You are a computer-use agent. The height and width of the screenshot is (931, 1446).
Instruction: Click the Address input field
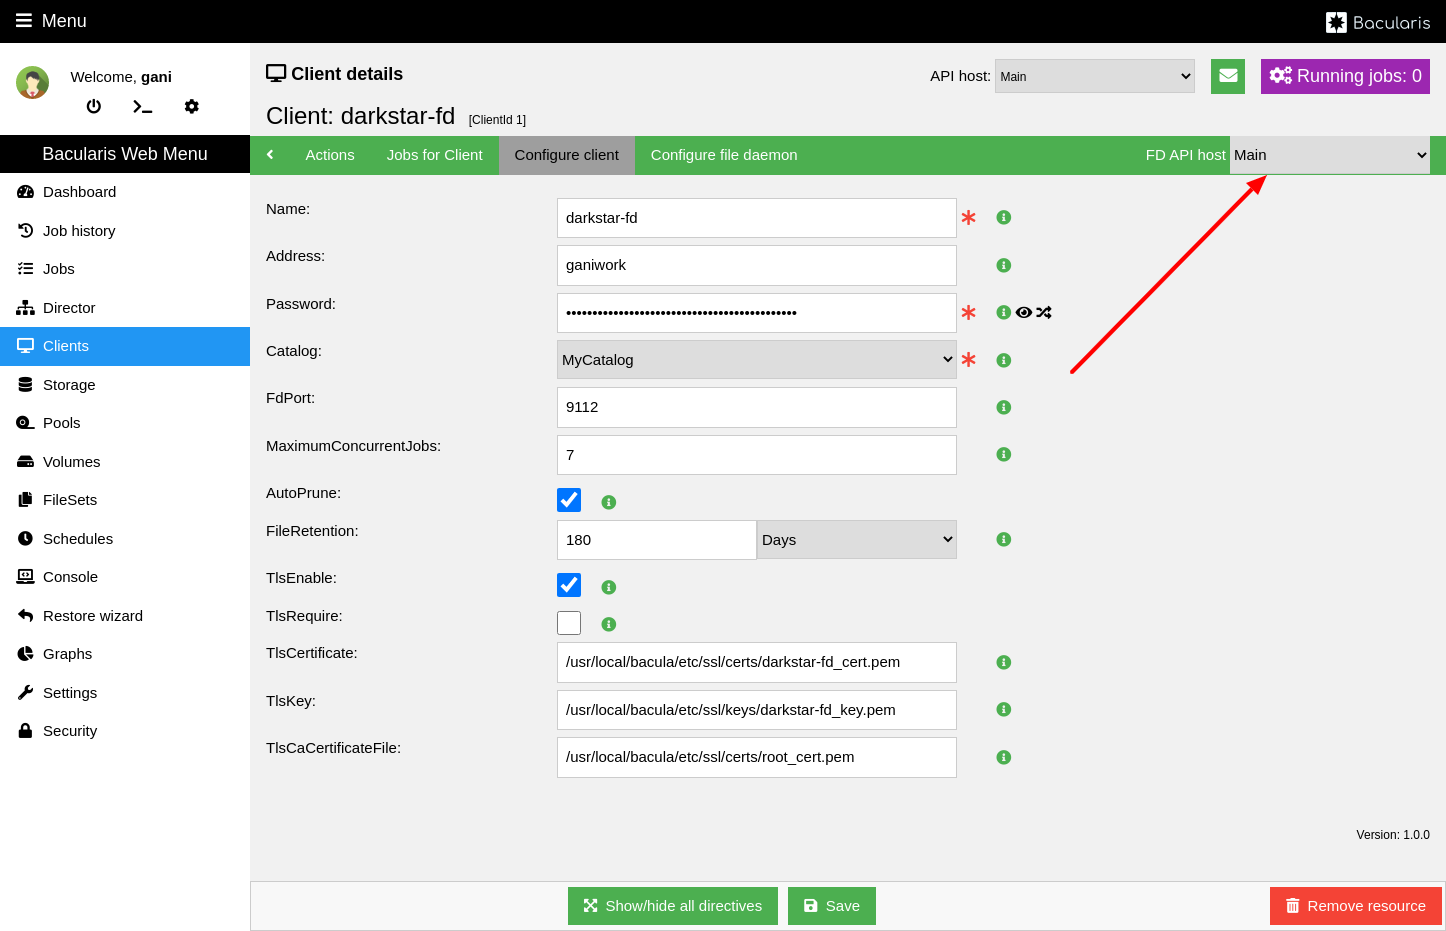(x=757, y=265)
